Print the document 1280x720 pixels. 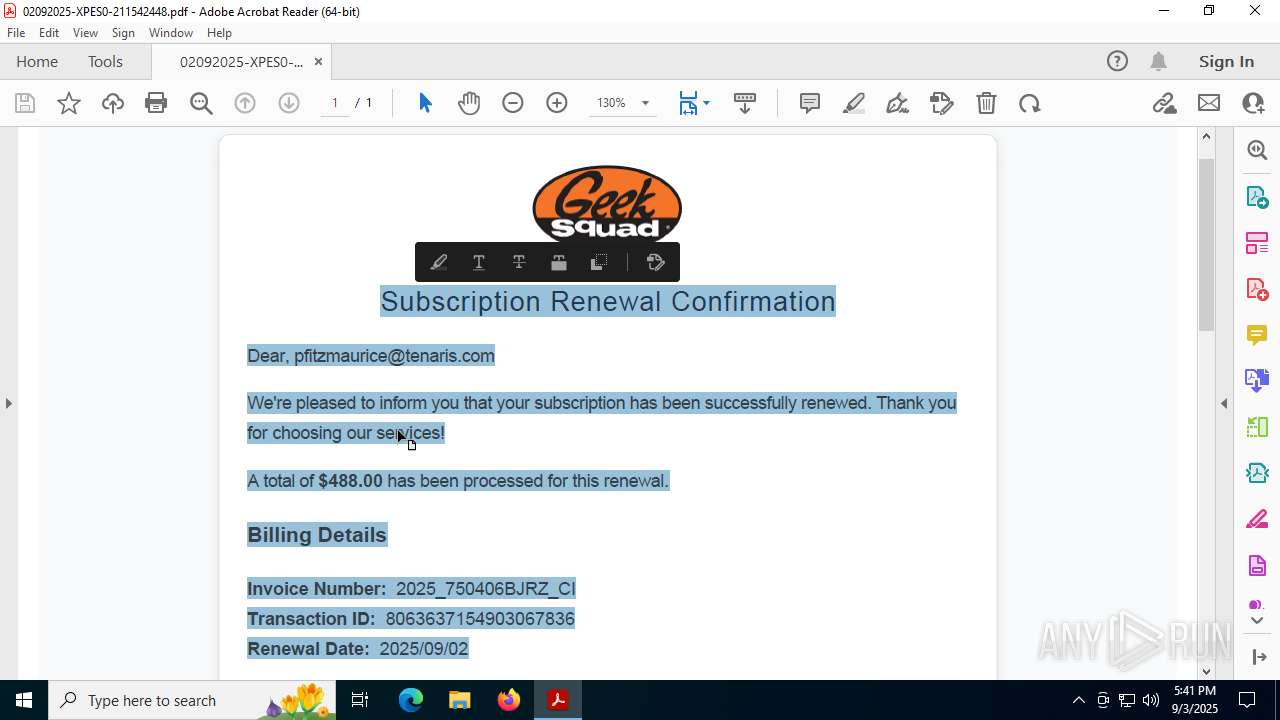click(156, 103)
